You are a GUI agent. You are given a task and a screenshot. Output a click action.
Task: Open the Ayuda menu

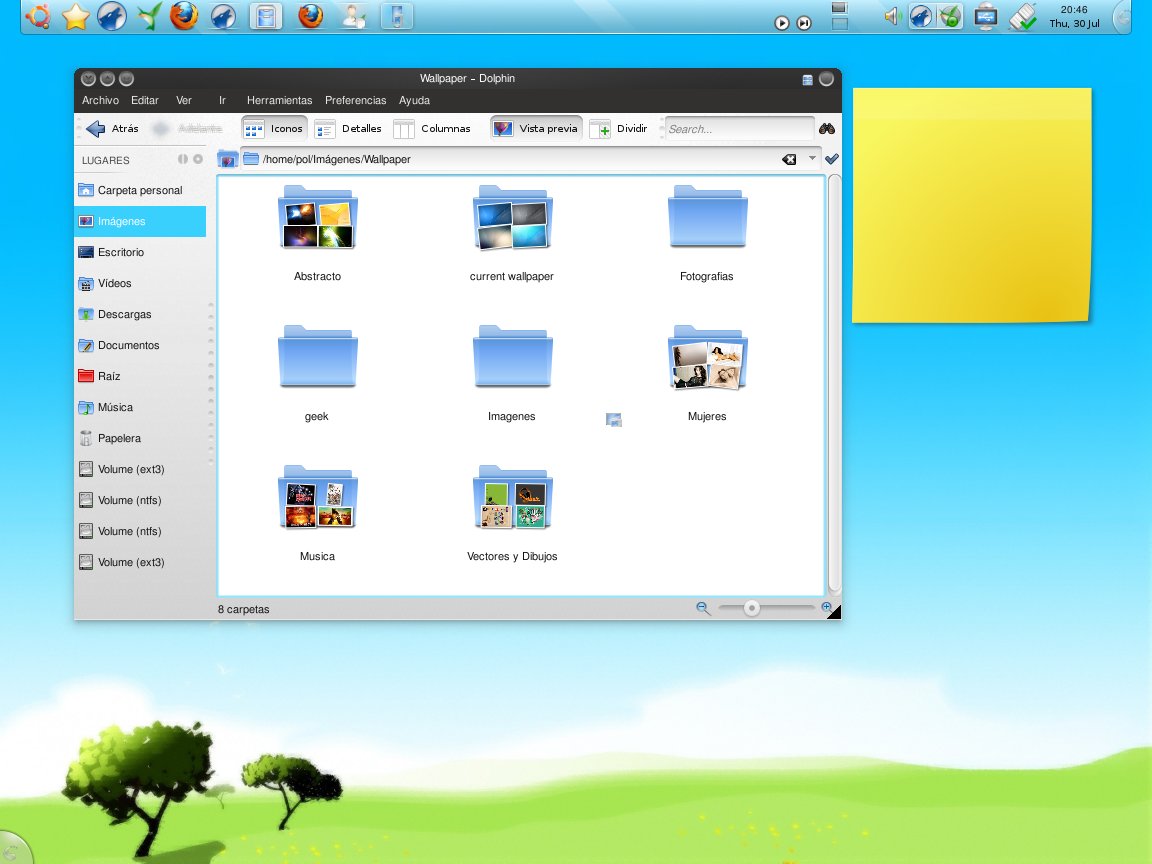[x=414, y=100]
